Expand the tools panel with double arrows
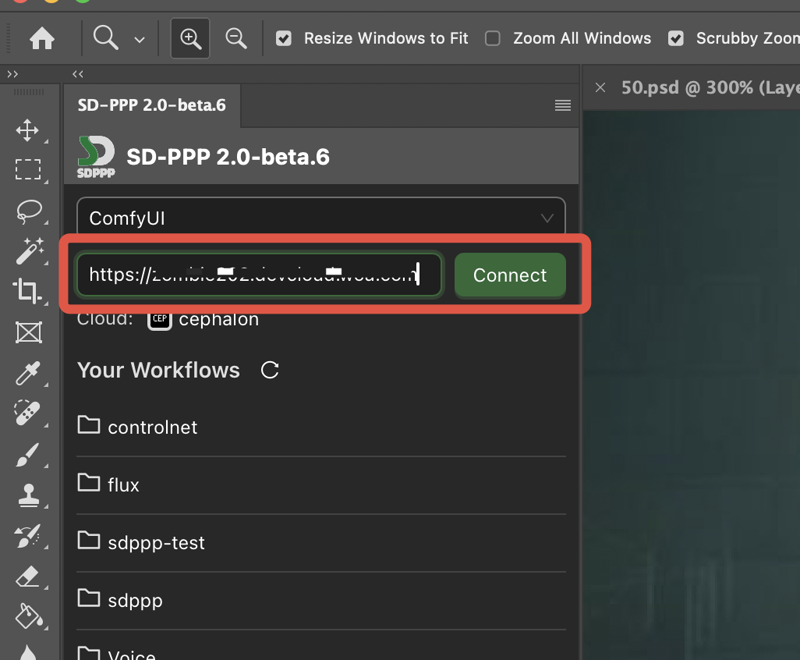The image size is (800, 660). [13, 74]
